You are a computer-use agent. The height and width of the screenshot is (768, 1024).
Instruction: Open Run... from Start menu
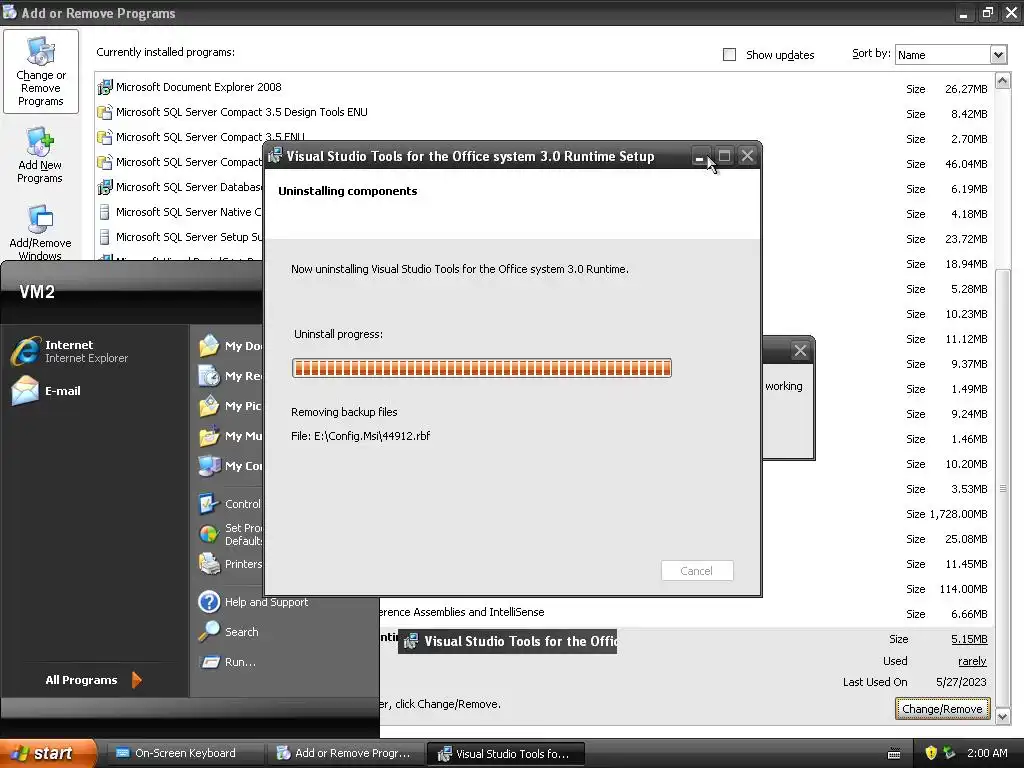(227, 662)
